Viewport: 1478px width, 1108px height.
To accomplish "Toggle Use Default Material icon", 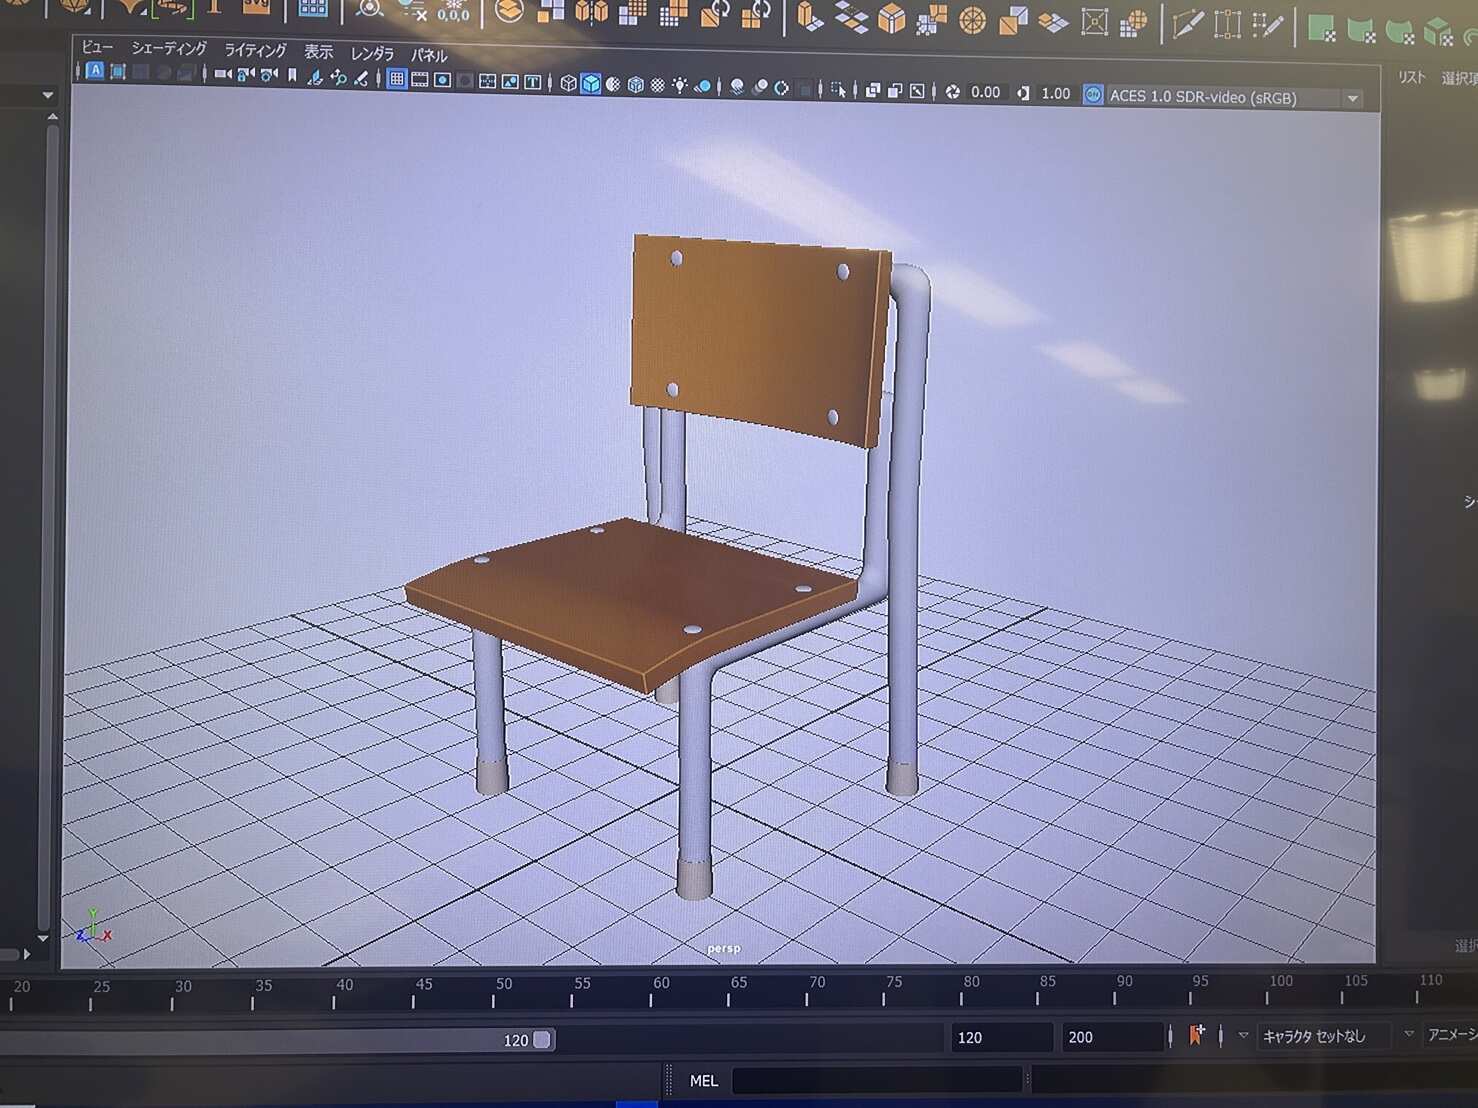I will (613, 85).
